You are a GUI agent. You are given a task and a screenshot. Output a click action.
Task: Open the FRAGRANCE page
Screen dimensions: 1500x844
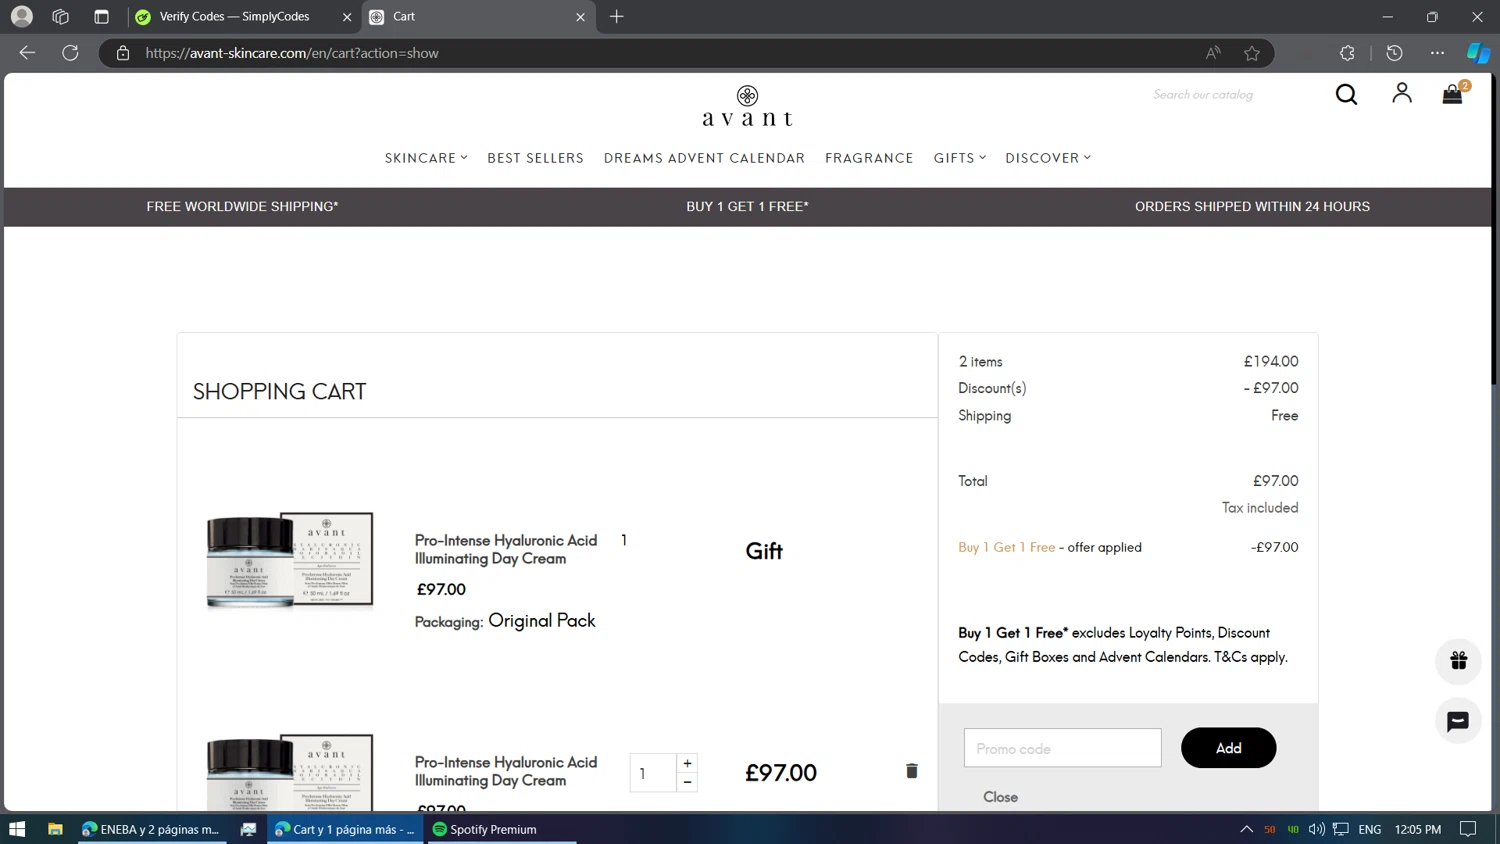point(869,158)
